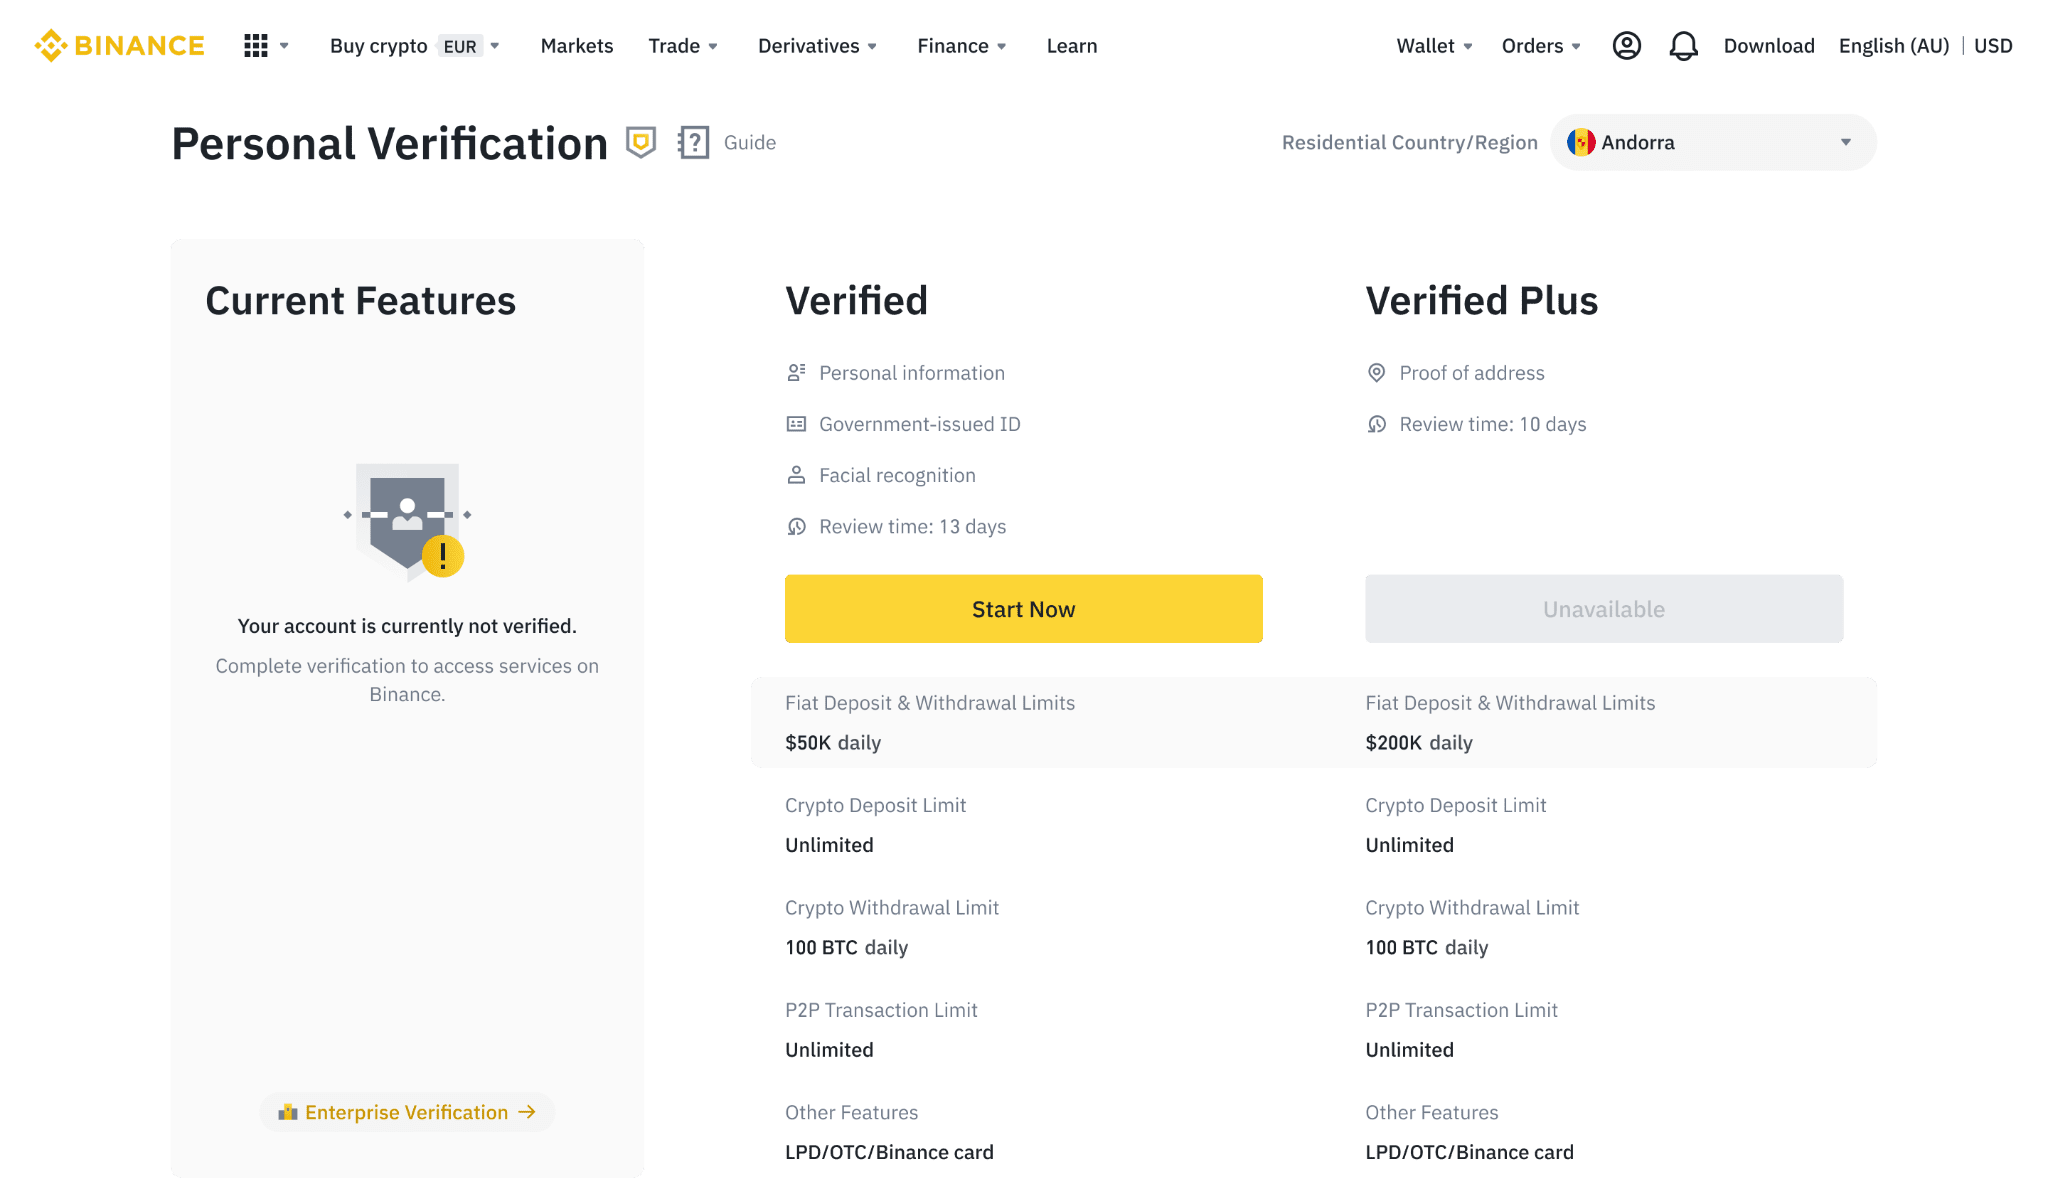Screen dimensions: 2048x1178
Task: Click the Buy Crypto EUR tab
Action: point(414,45)
